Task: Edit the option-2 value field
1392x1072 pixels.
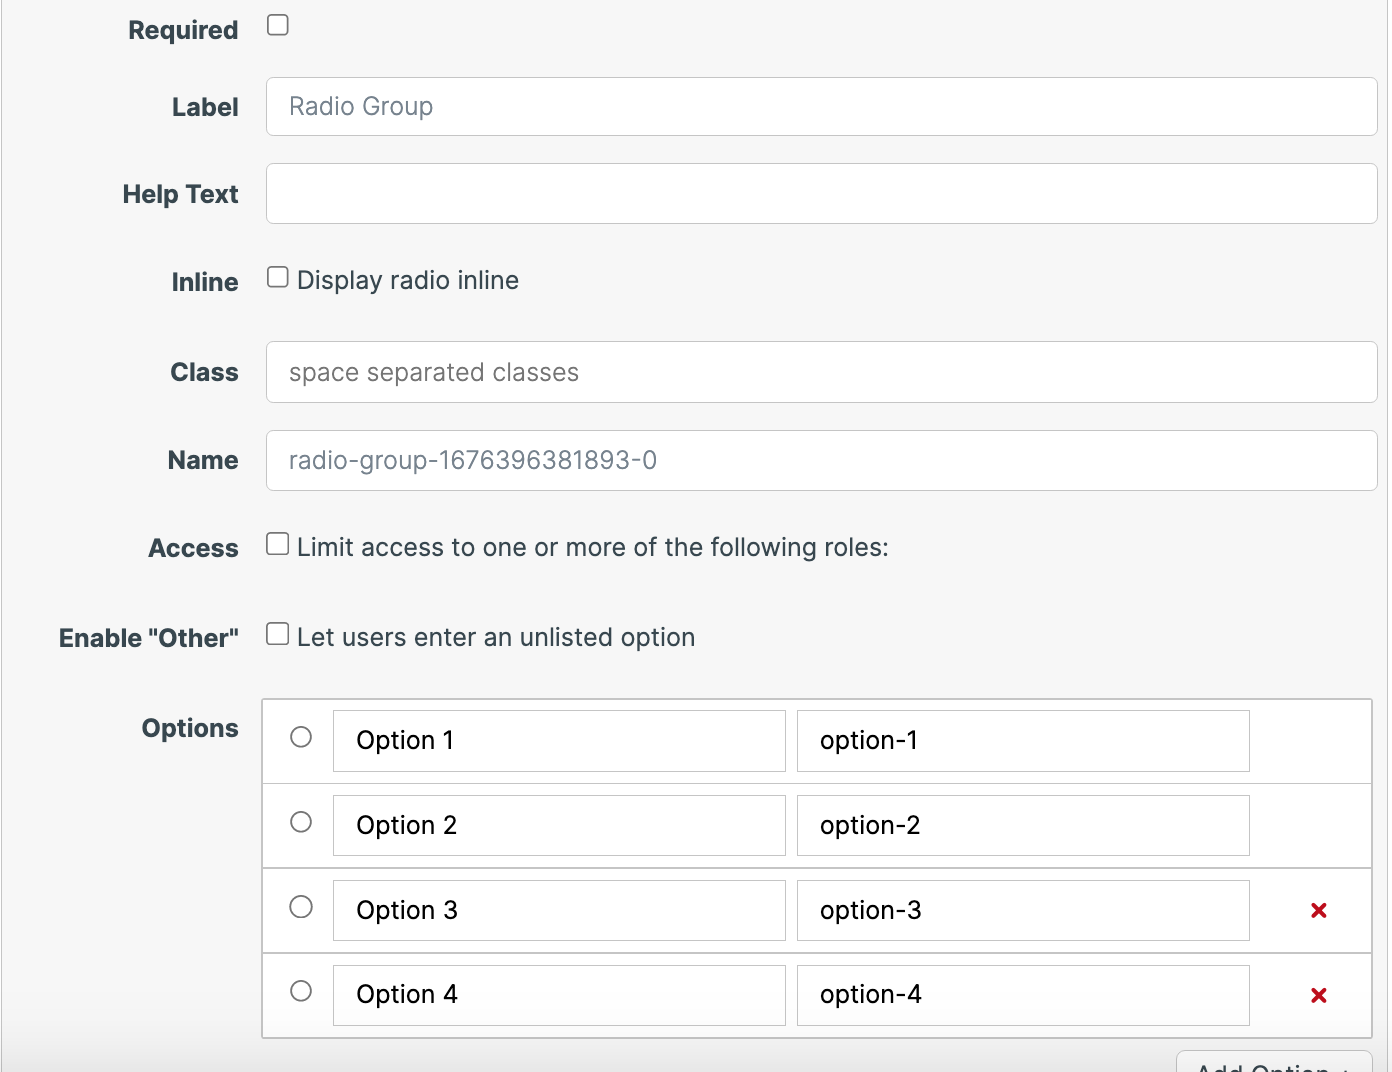Action: (1022, 826)
